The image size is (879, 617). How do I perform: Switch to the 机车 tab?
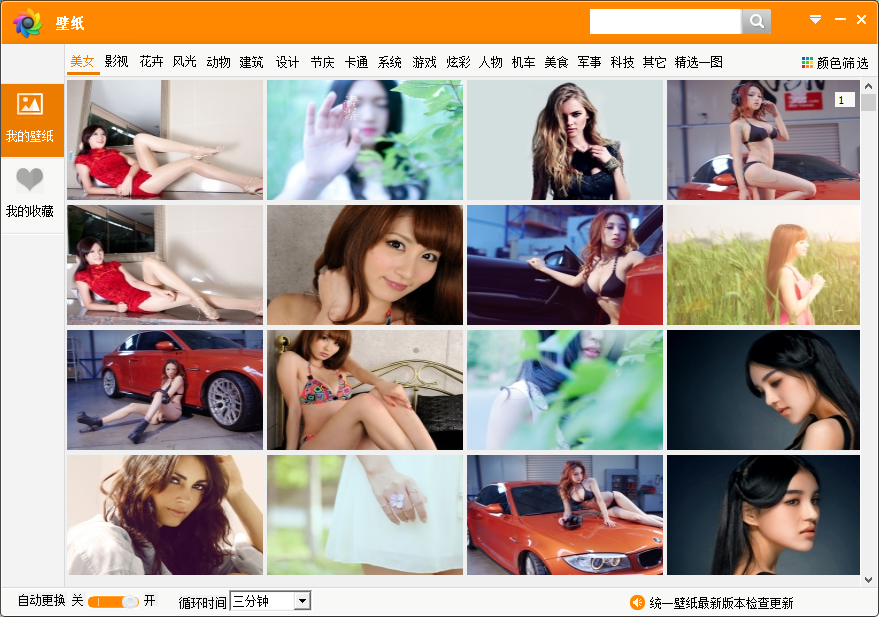523,62
